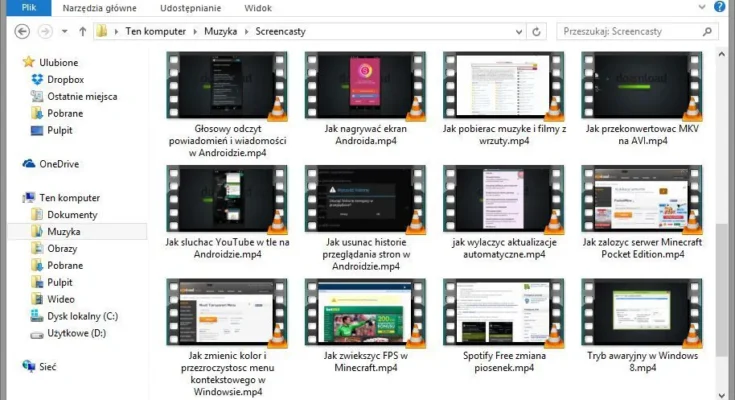The height and width of the screenshot is (400, 735).
Task: Open Dokumenty folder in the tree
Action: pyautogui.click(x=72, y=215)
